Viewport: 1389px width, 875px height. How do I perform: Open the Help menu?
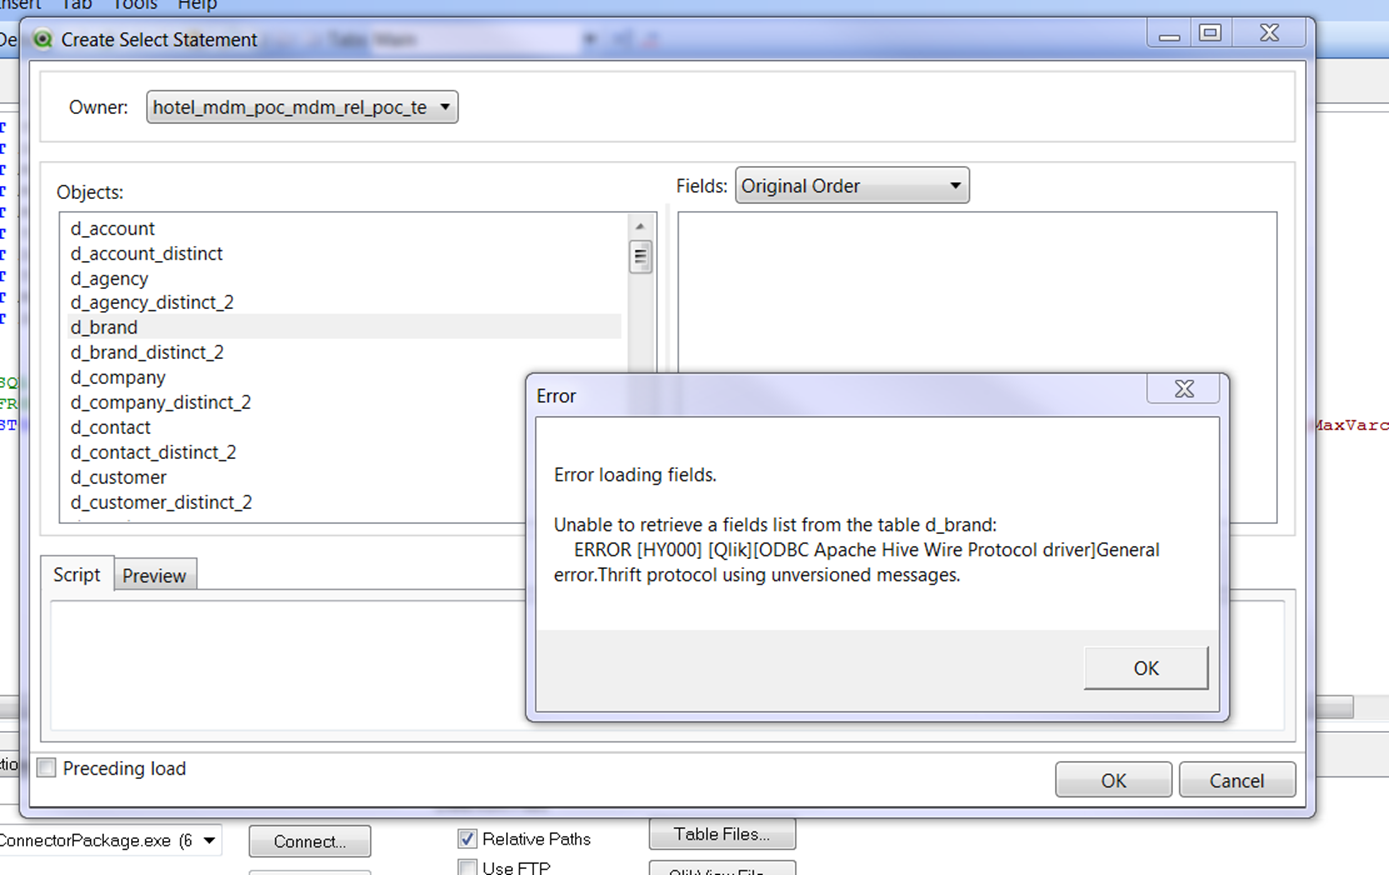[197, 5]
